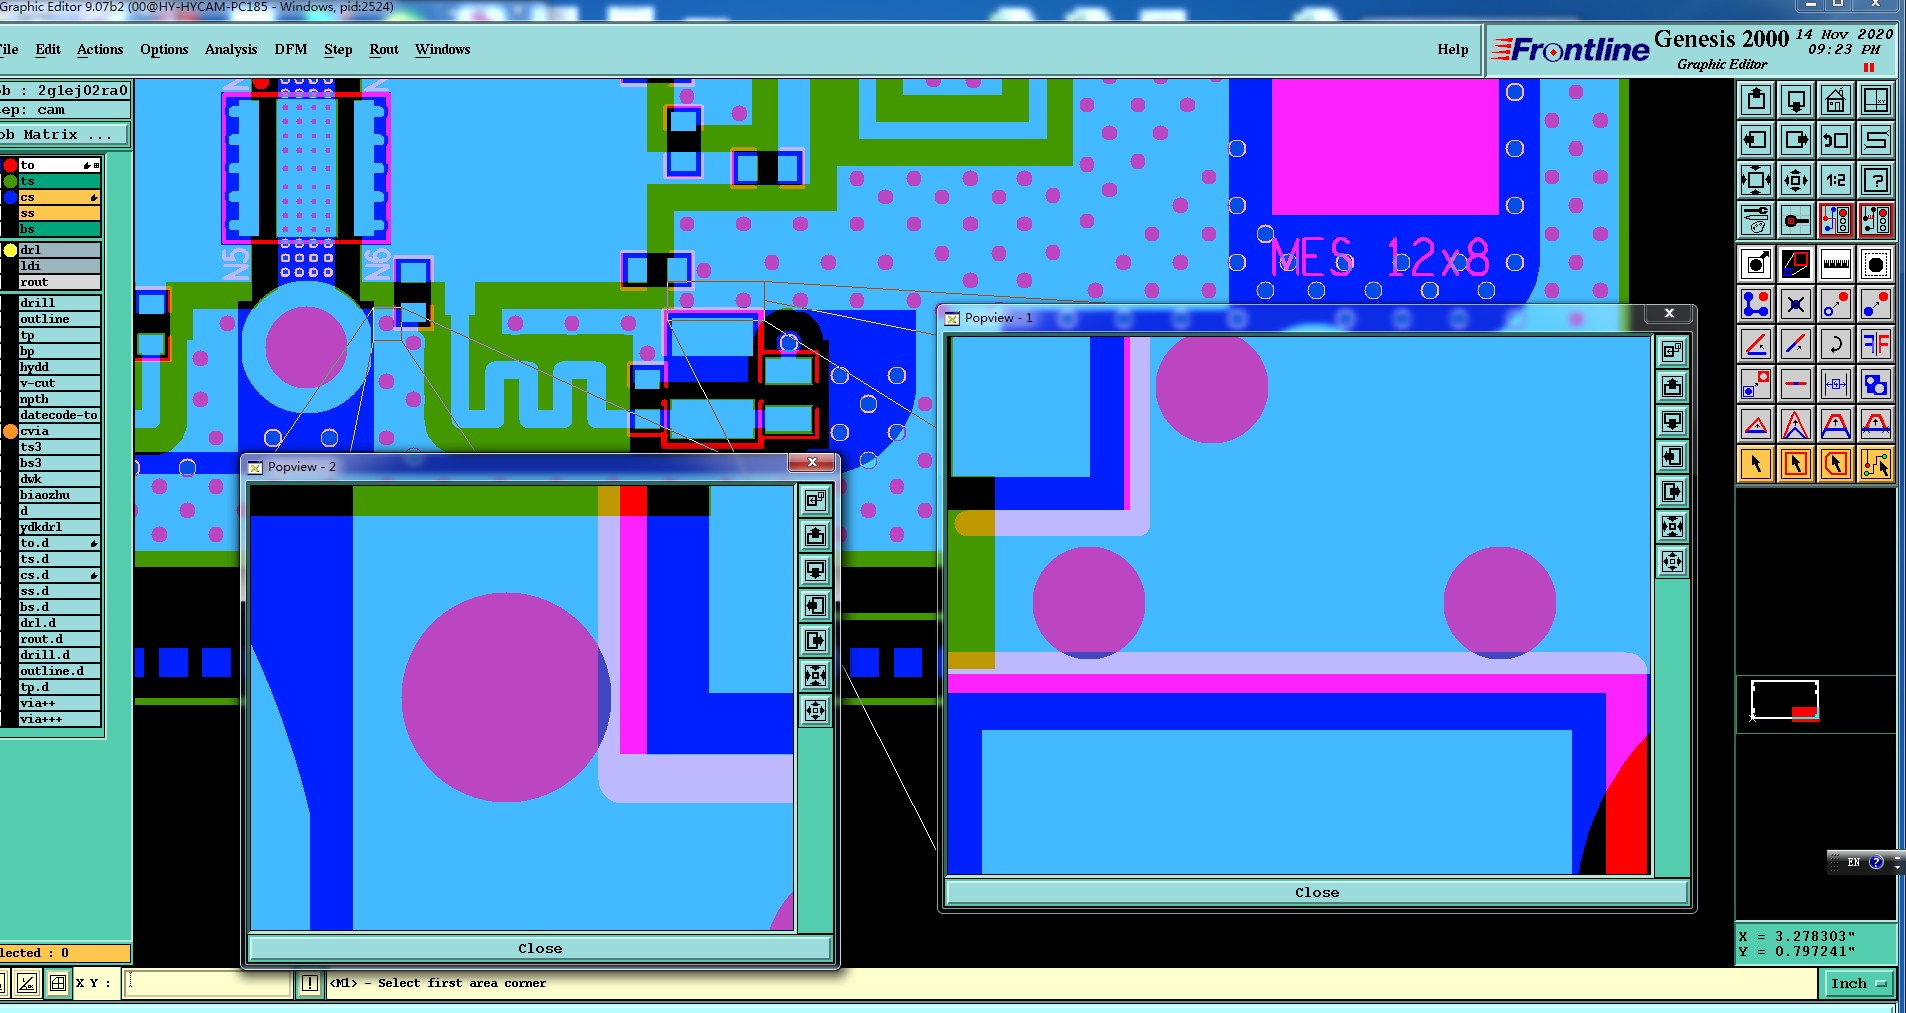
Task: Click the green color swatch of ts layer
Action: (10, 181)
